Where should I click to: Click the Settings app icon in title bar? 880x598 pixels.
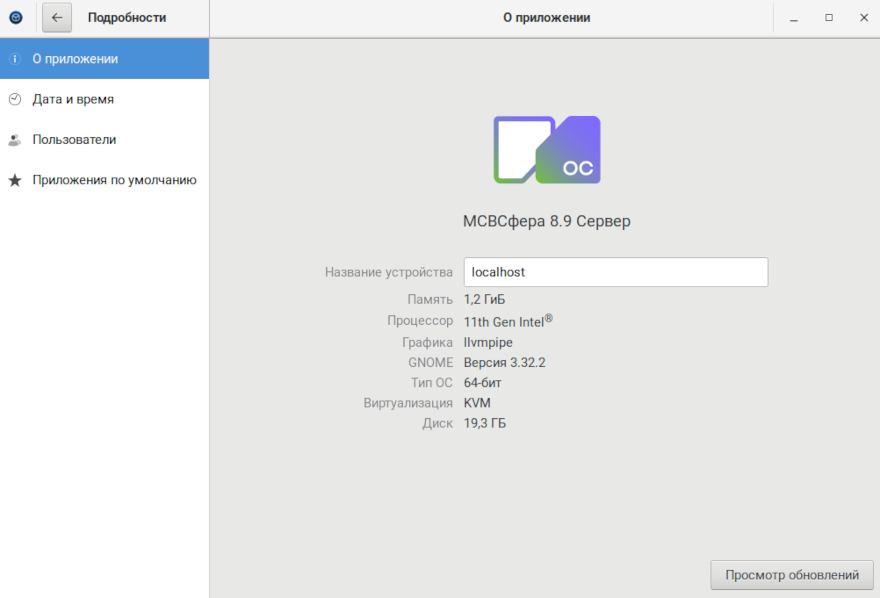pos(16,17)
